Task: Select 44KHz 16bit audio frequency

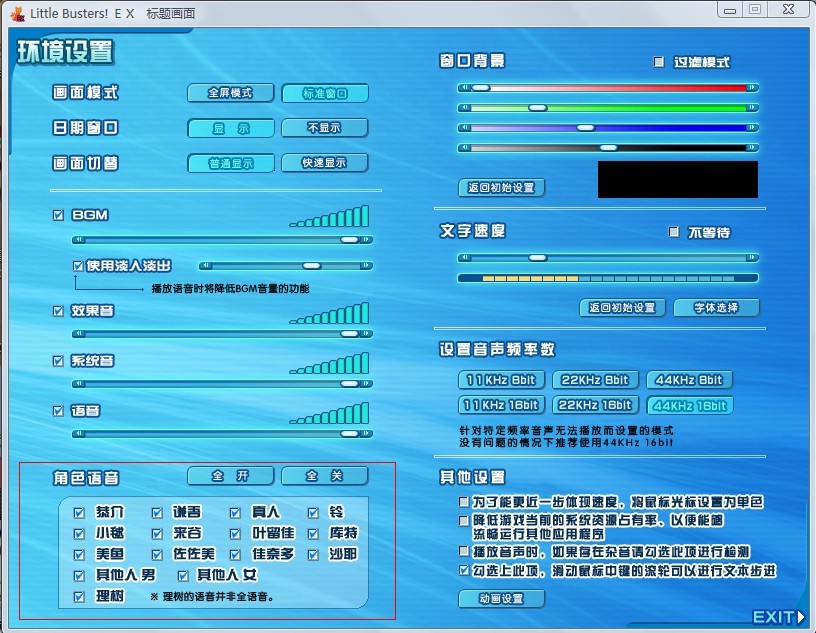Action: click(690, 406)
